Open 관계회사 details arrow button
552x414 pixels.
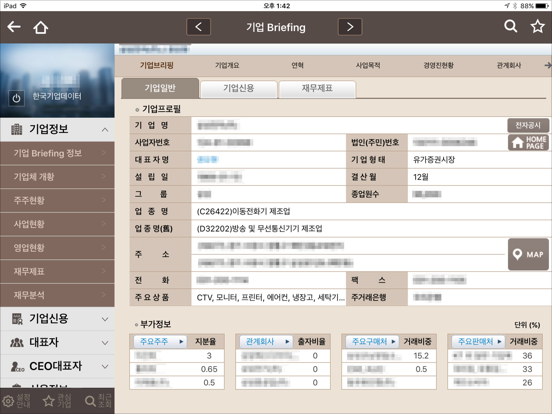click(x=266, y=341)
